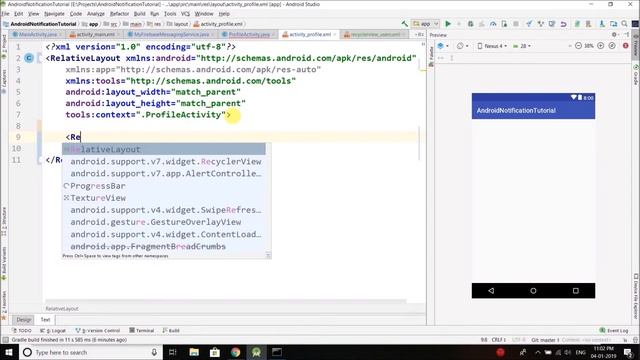Click CRLF line separator status widget
The width and height of the screenshot is (640, 360).
tap(499, 340)
